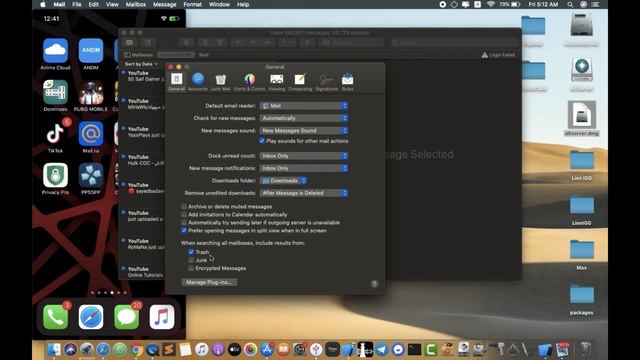
Task: Select the packages folder on desktop
Action: point(582,300)
